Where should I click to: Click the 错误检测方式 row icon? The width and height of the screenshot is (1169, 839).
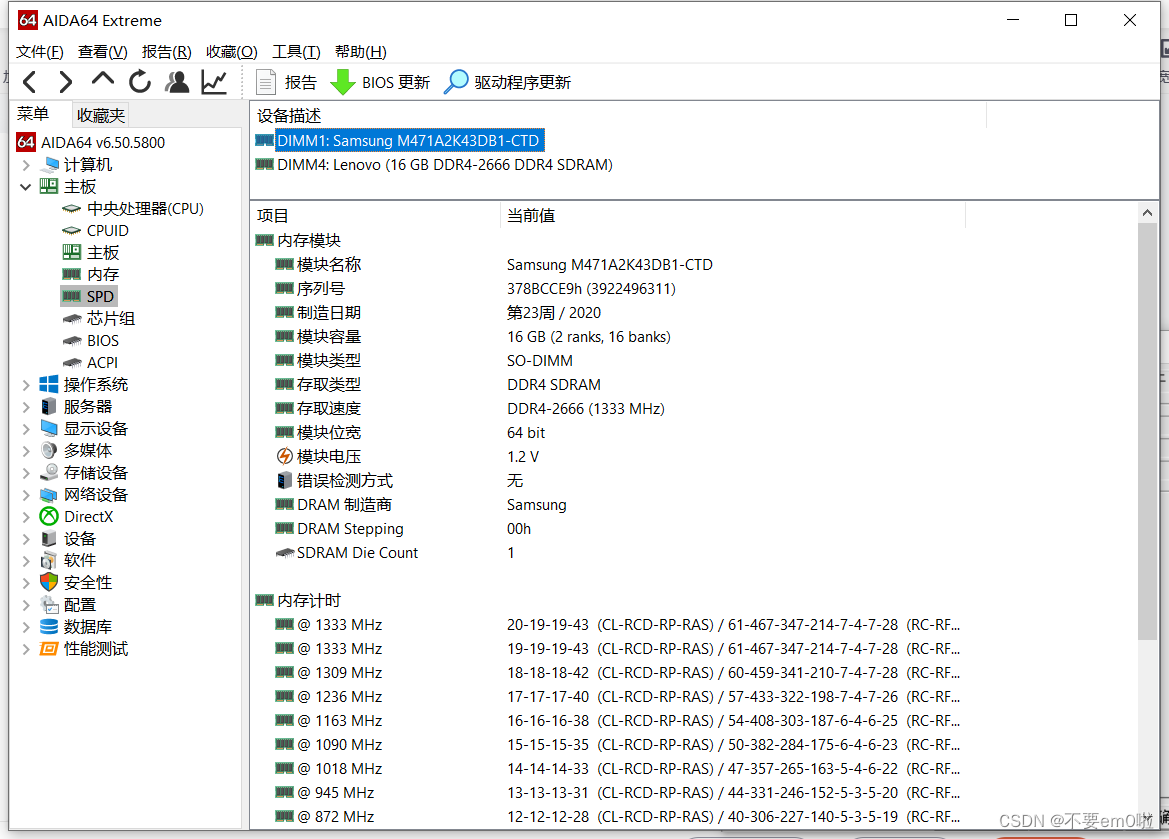pyautogui.click(x=284, y=480)
